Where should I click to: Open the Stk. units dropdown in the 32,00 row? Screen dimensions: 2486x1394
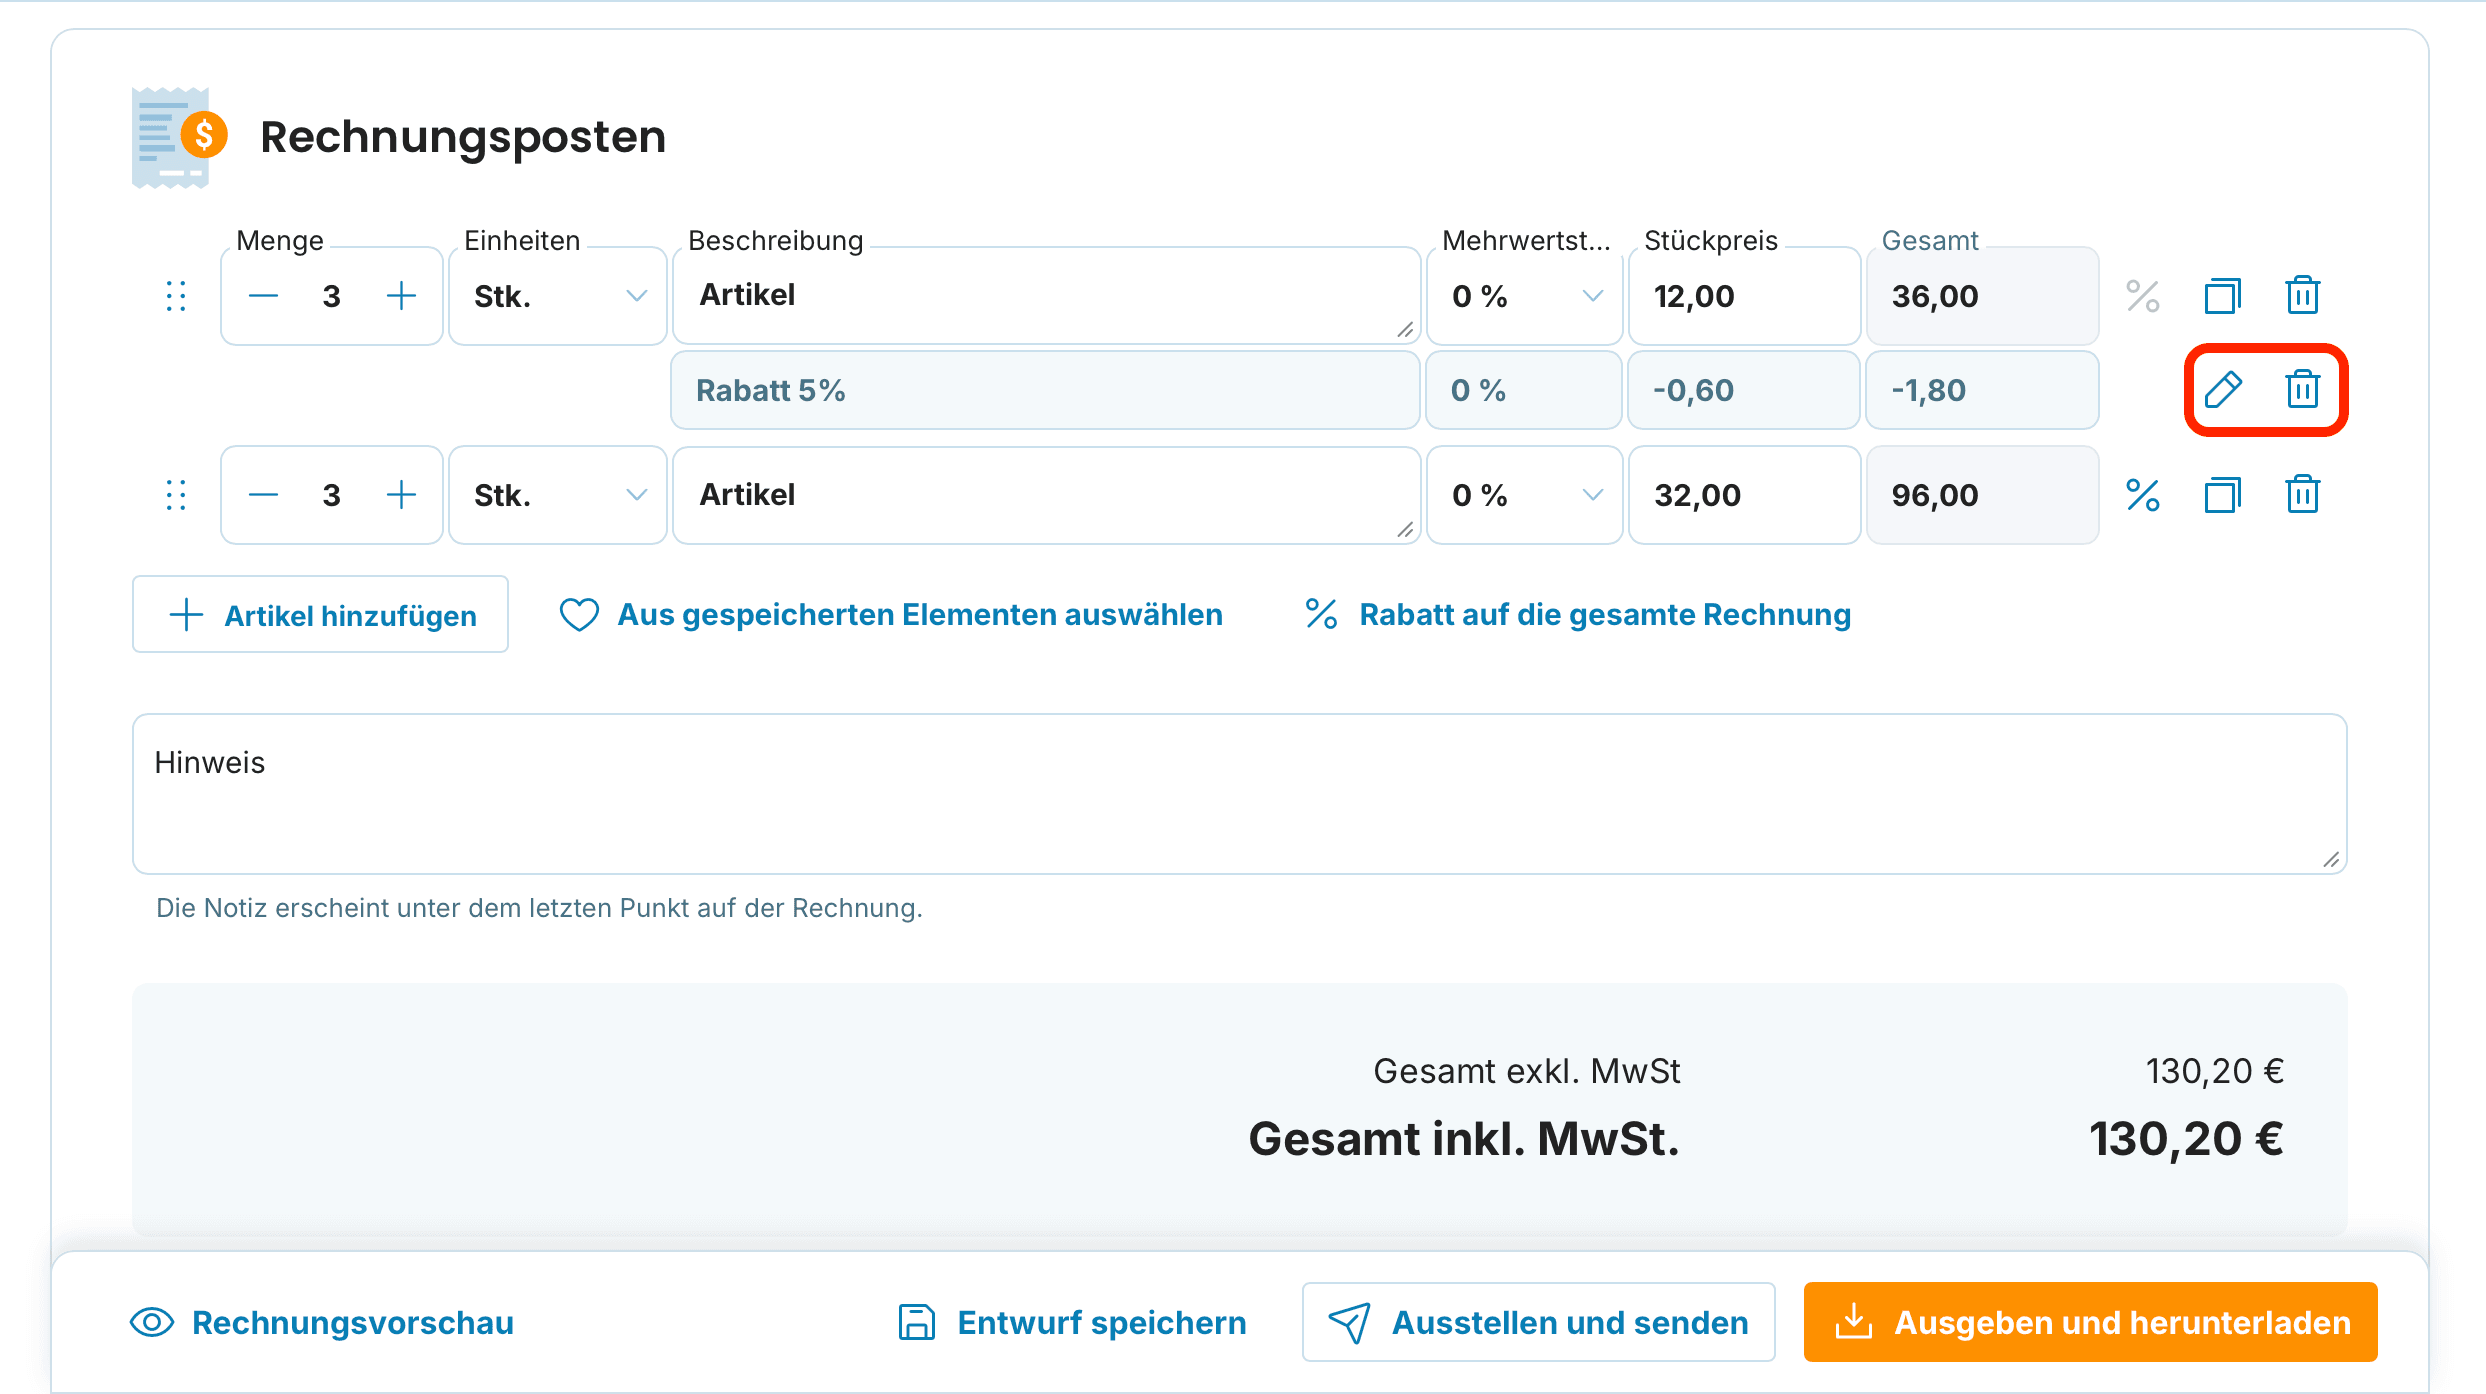pos(558,495)
